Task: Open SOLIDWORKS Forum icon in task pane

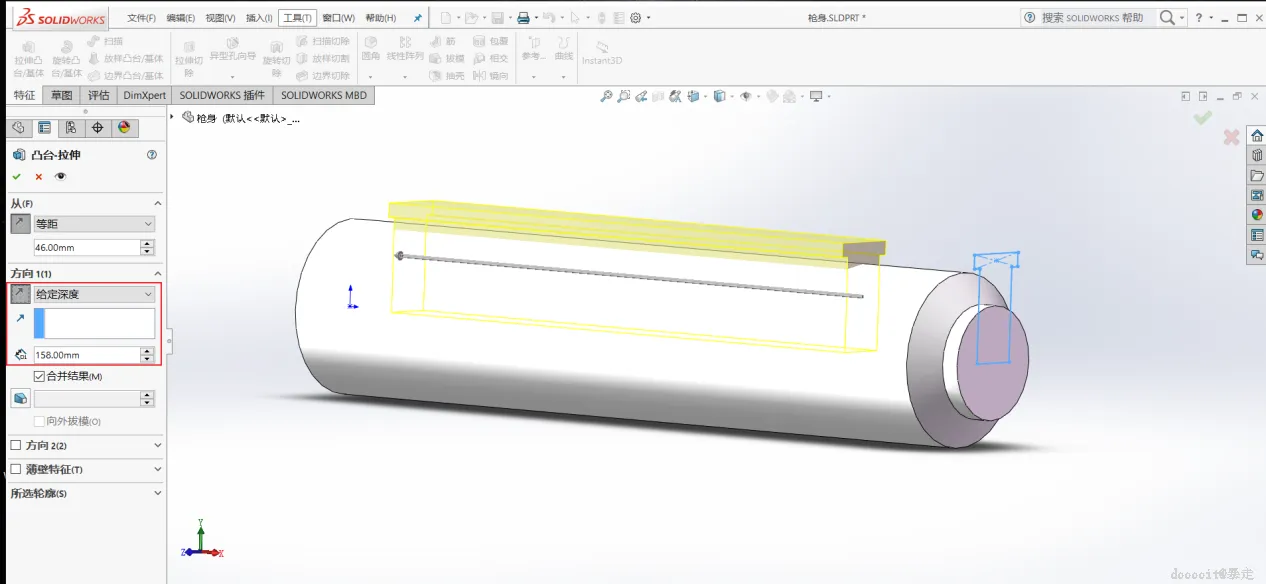Action: click(1257, 255)
